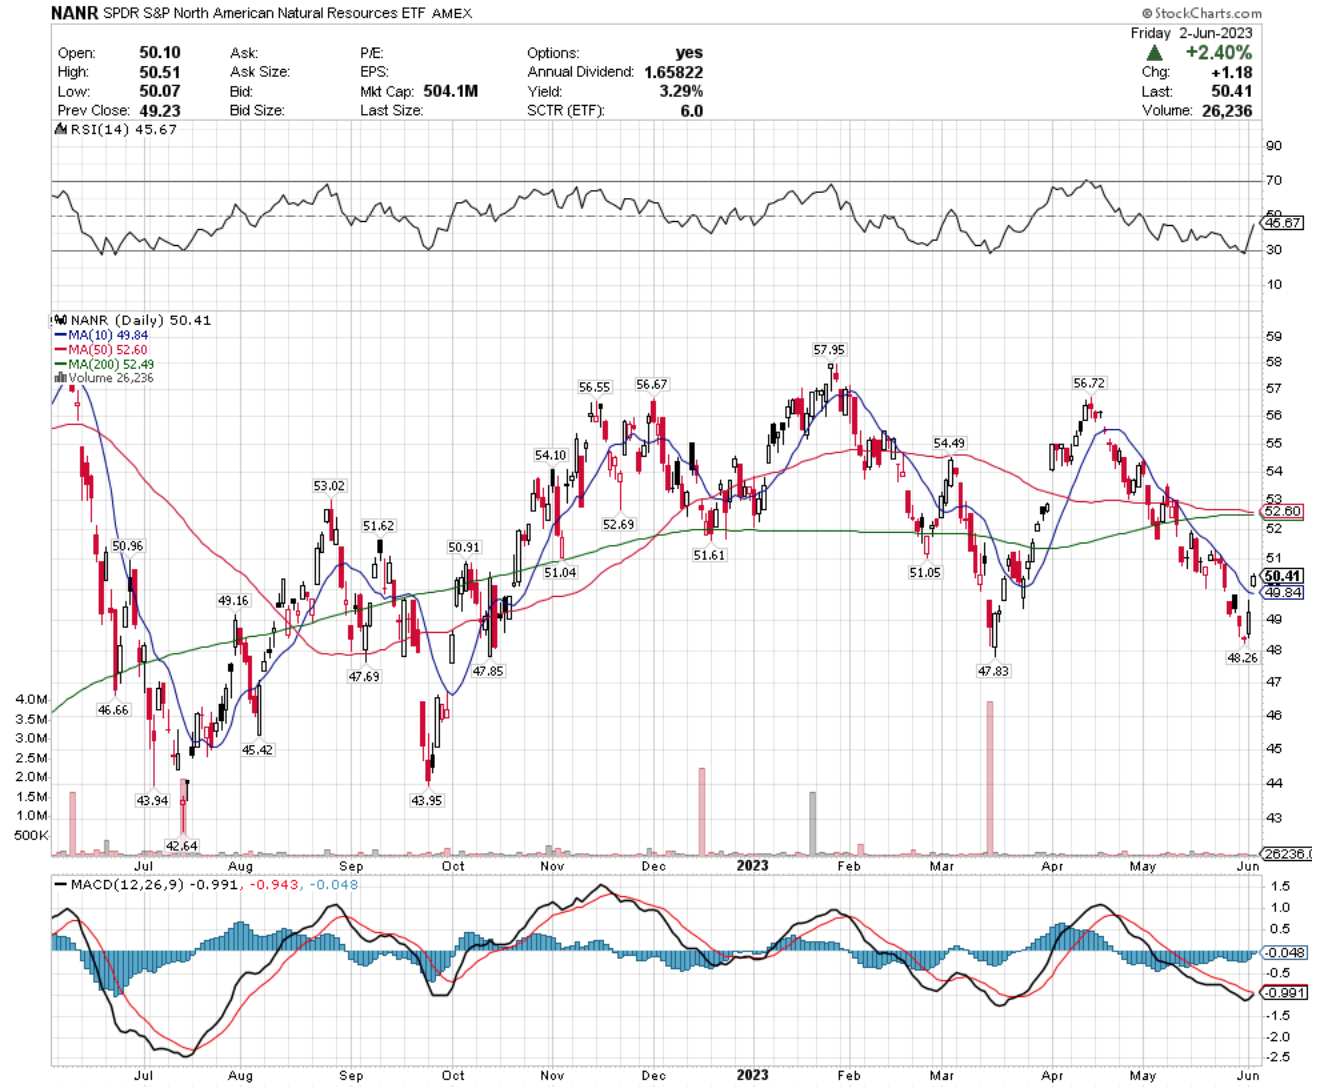
Task: Click the header Volume value 26,236
Action: 1227,110
